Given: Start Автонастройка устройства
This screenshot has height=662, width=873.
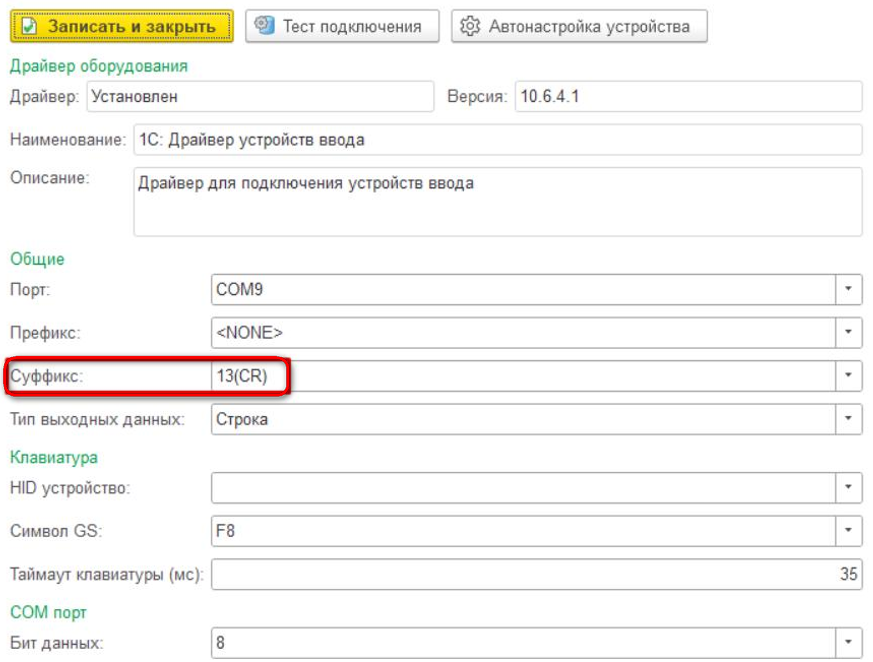Looking at the screenshot, I should pyautogui.click(x=579, y=26).
